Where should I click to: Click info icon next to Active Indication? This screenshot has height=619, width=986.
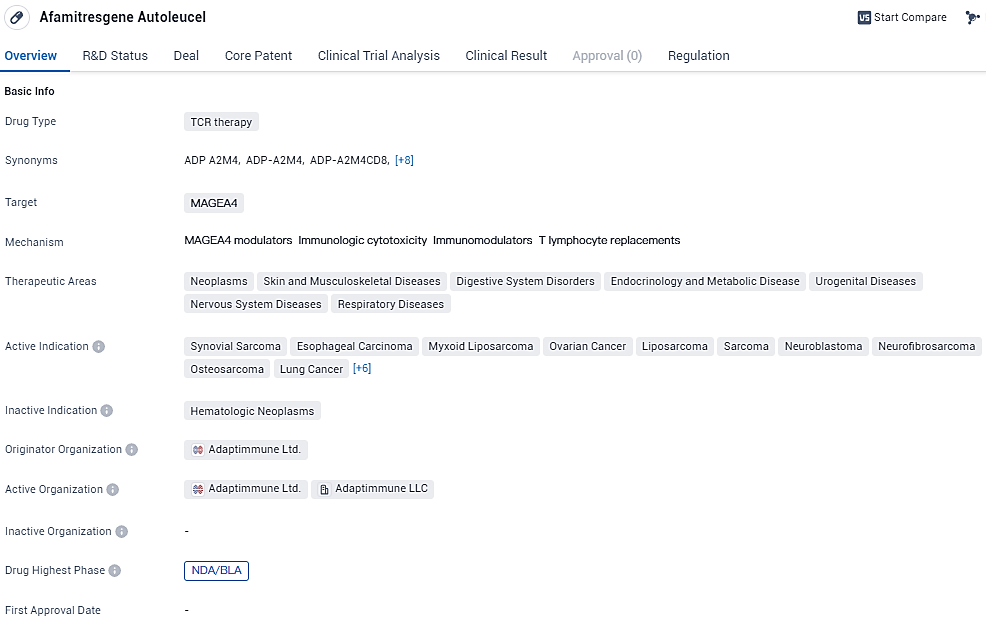pos(99,347)
